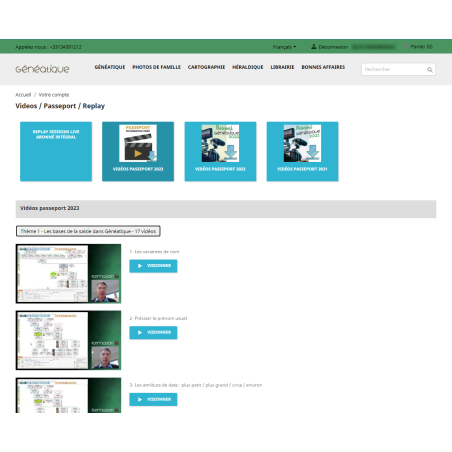Click the user icon beside Déconnexion
Screen dimensions: 452x452
[x=313, y=47]
